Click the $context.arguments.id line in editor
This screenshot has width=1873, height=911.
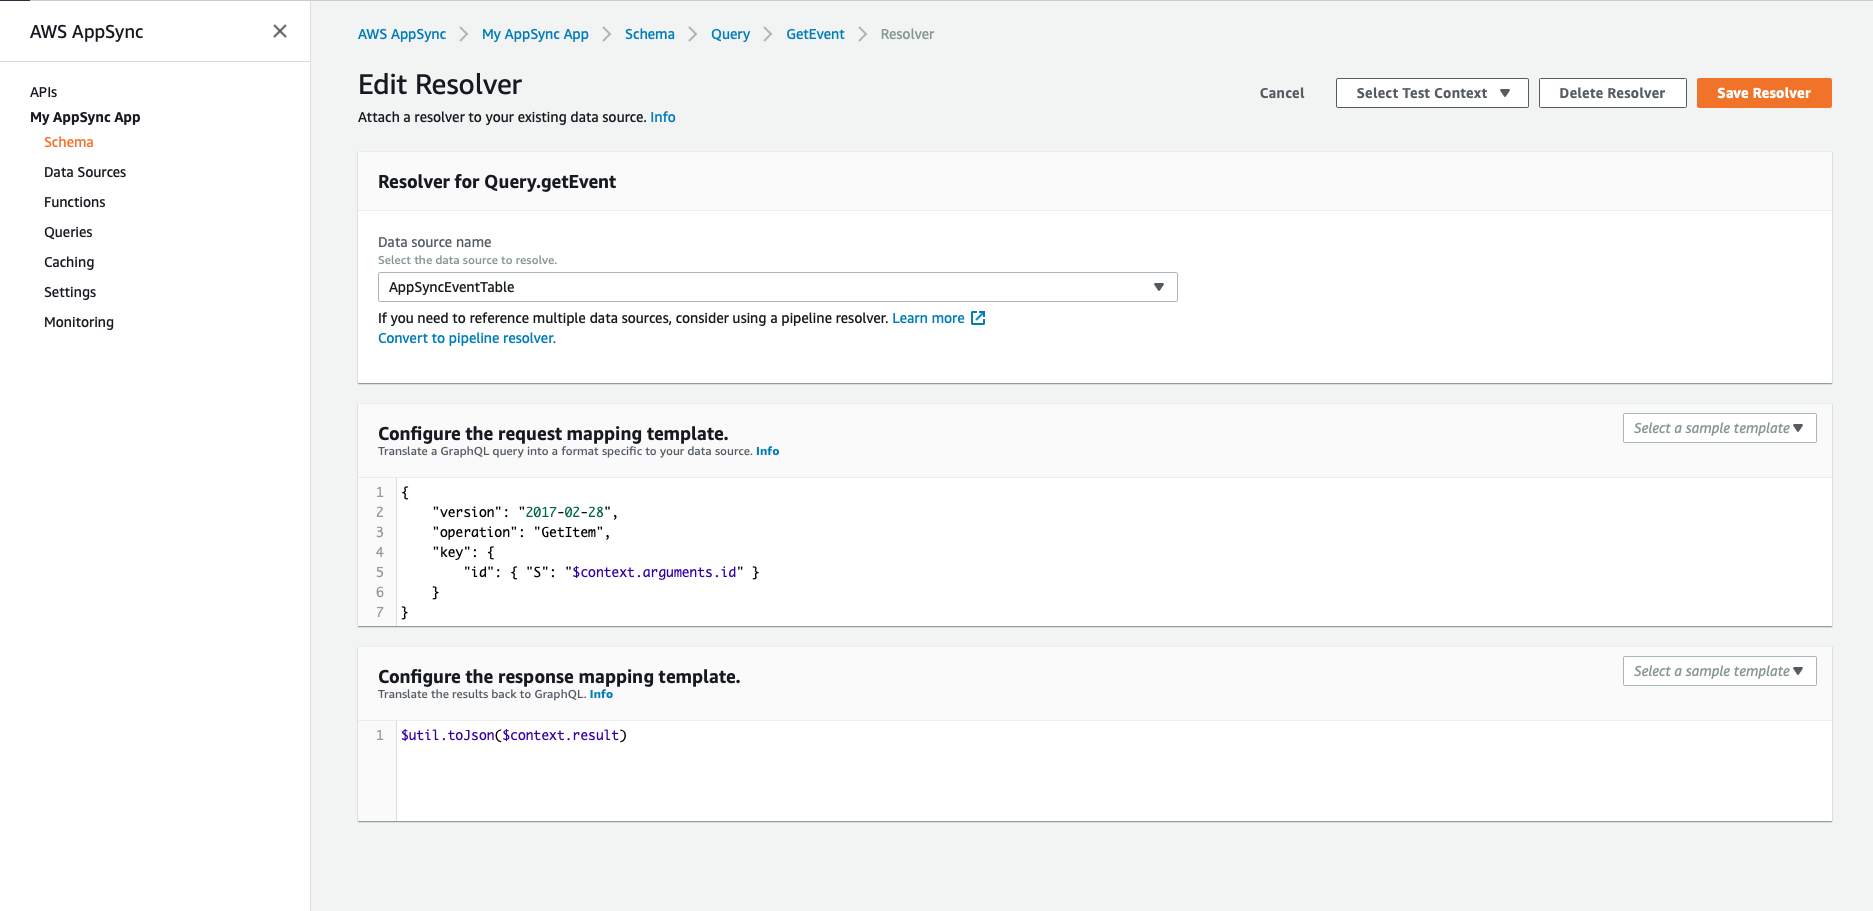[612, 572]
